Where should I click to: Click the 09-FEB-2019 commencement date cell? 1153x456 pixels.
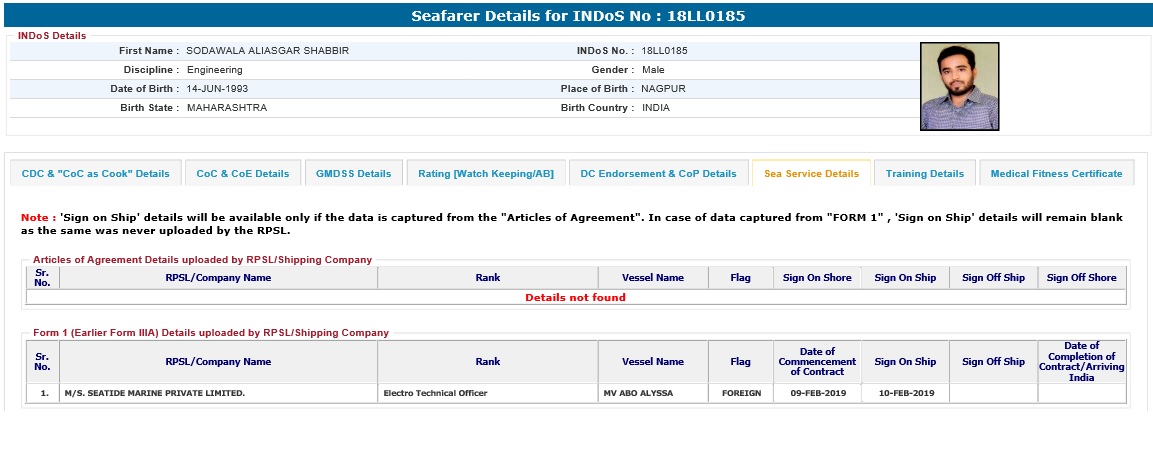click(x=817, y=393)
